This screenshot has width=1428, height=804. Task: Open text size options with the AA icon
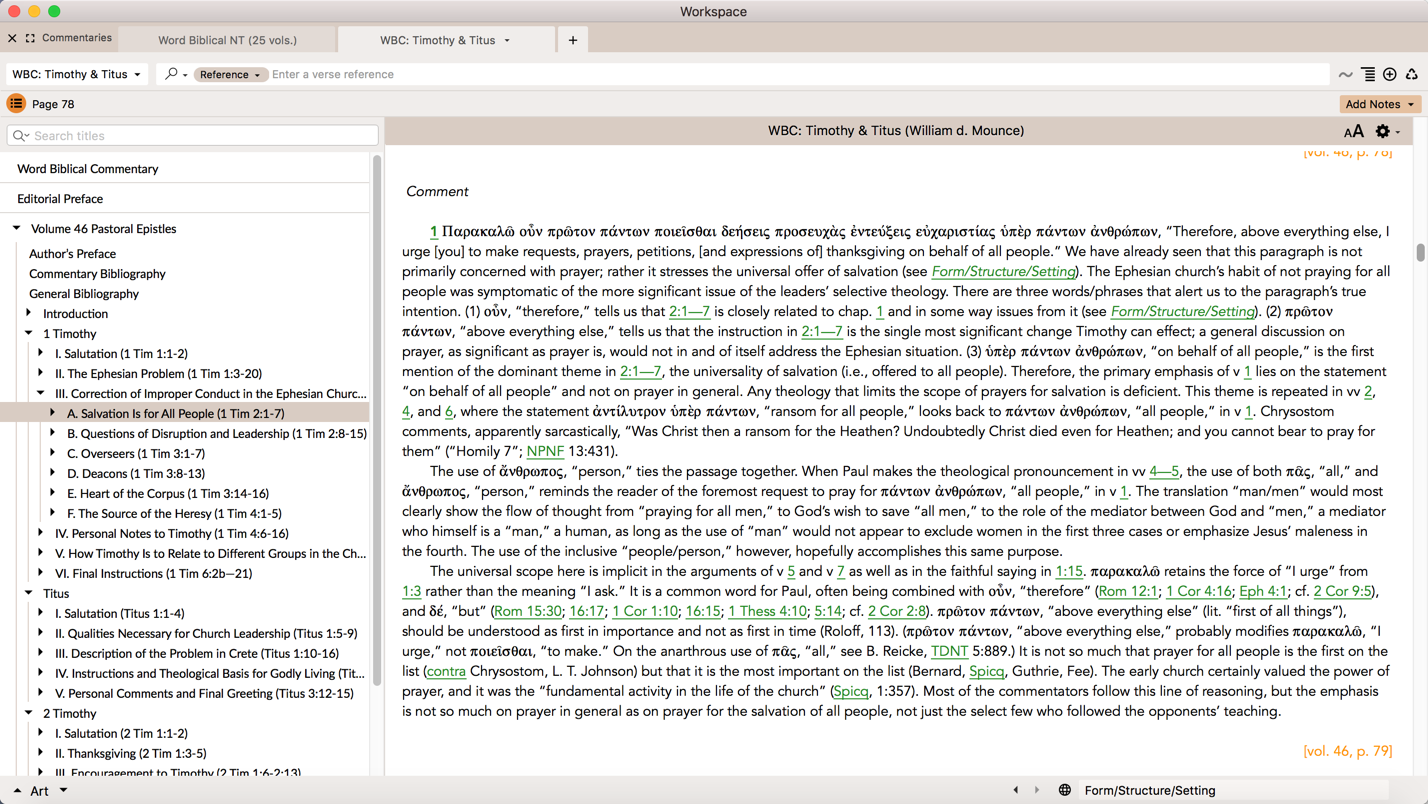(1353, 131)
